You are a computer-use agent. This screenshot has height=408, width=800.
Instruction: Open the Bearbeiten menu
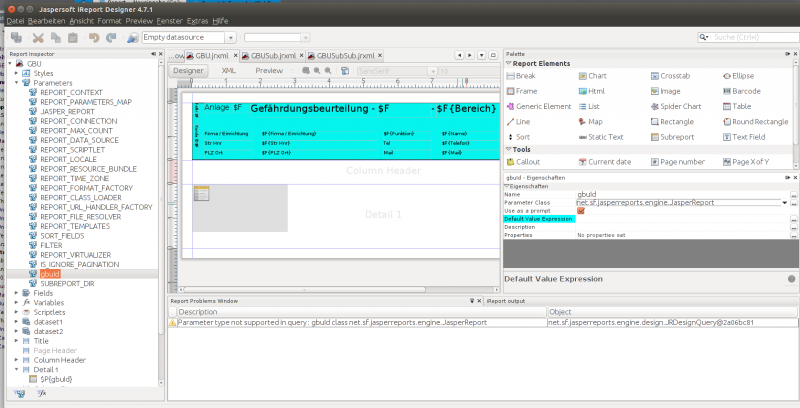46,21
